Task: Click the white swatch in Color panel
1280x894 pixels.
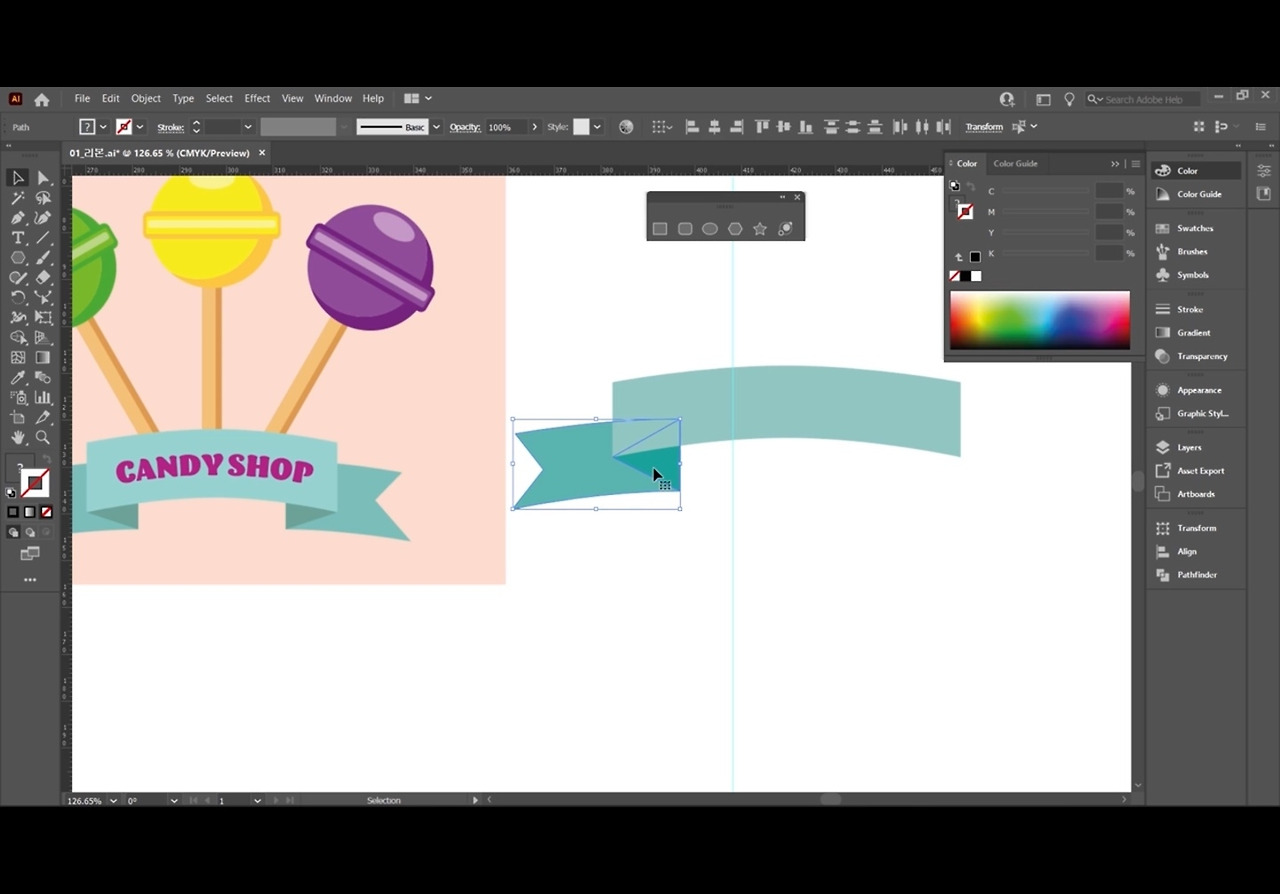Action: point(976,276)
